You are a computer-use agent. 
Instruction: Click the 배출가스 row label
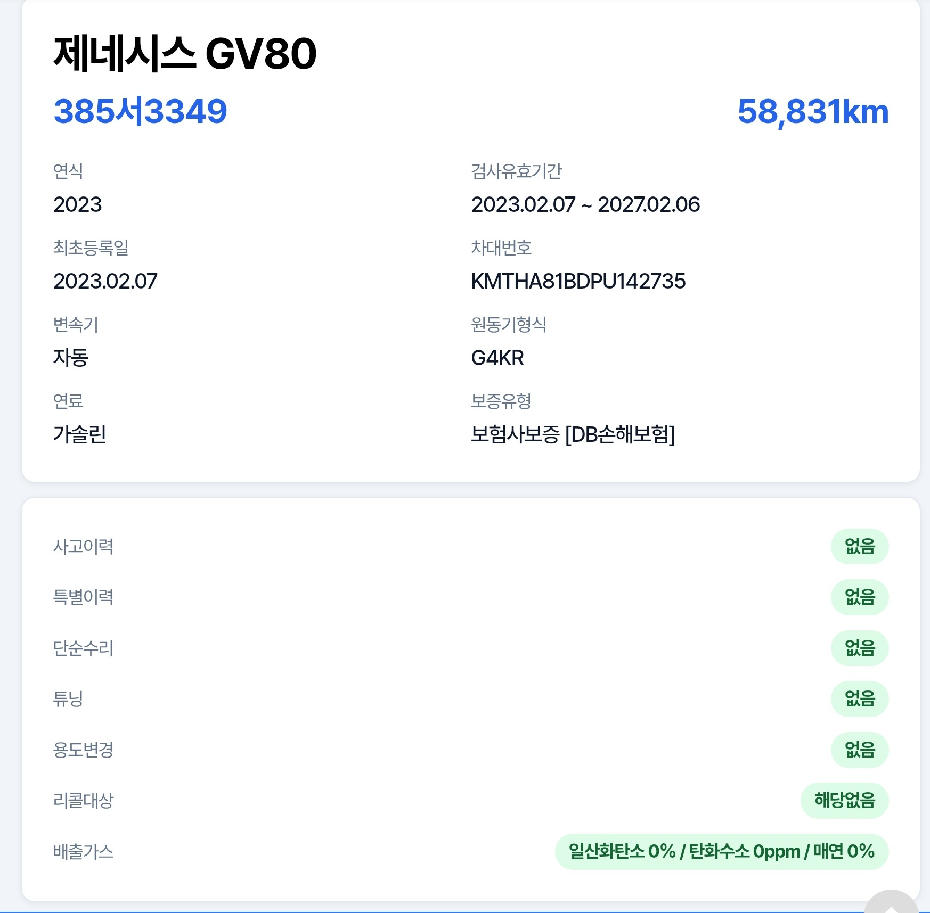click(83, 851)
